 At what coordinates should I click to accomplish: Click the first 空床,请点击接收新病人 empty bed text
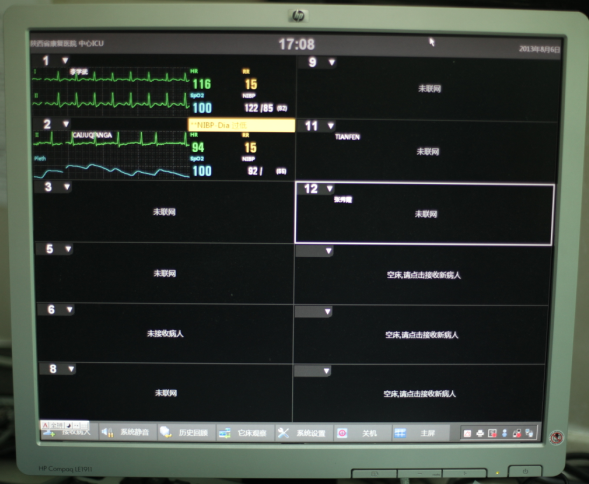coord(423,275)
